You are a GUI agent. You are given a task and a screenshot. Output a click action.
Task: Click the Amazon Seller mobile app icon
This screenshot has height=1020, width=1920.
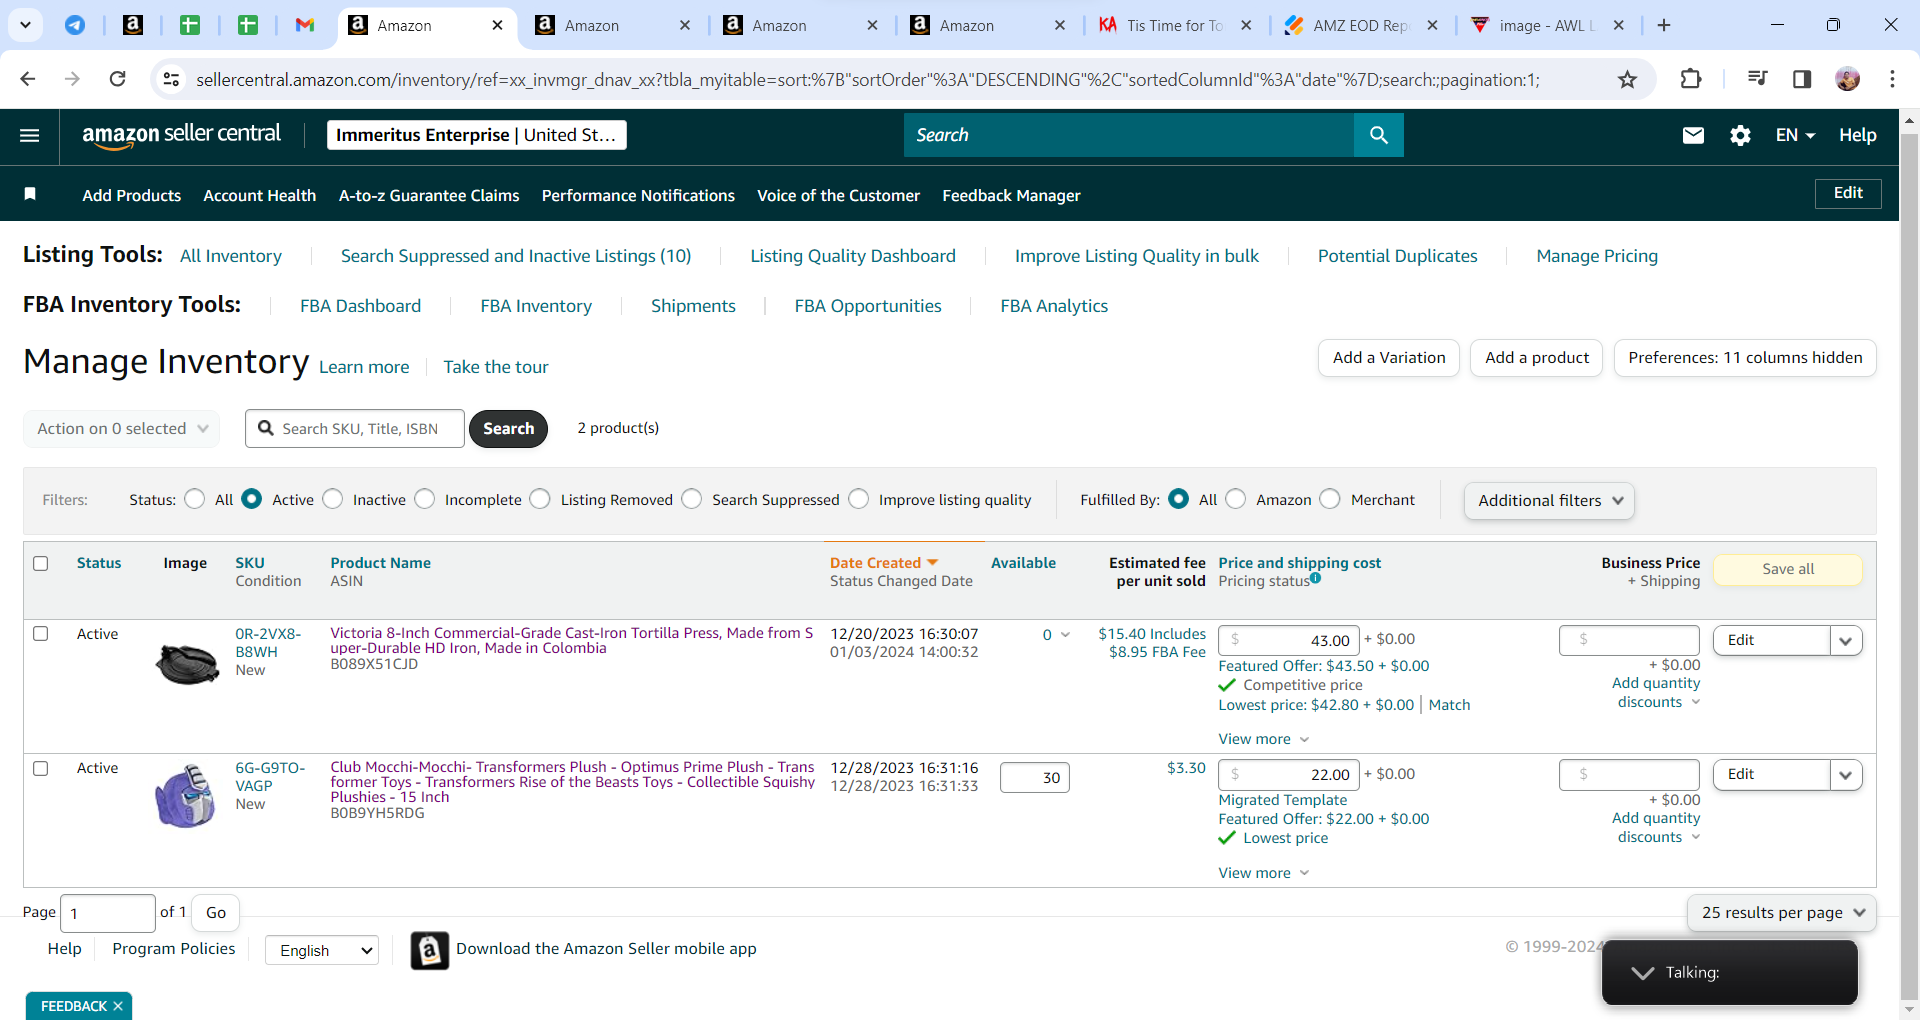click(430, 950)
